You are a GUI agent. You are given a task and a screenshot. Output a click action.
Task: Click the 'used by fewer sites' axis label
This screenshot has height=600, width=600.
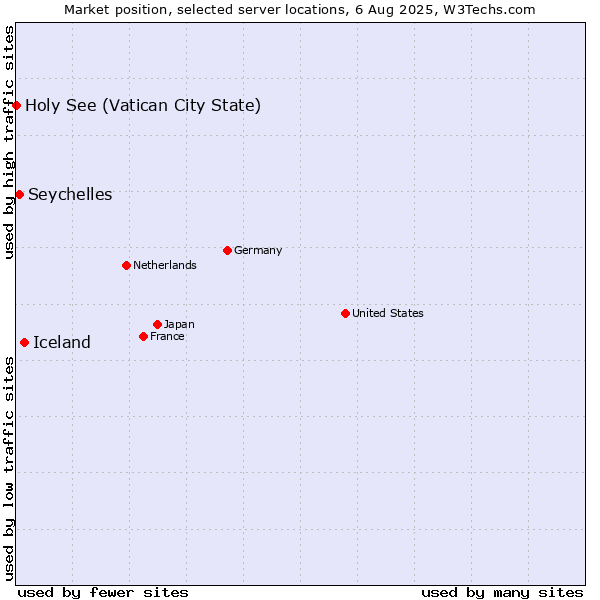click(103, 593)
